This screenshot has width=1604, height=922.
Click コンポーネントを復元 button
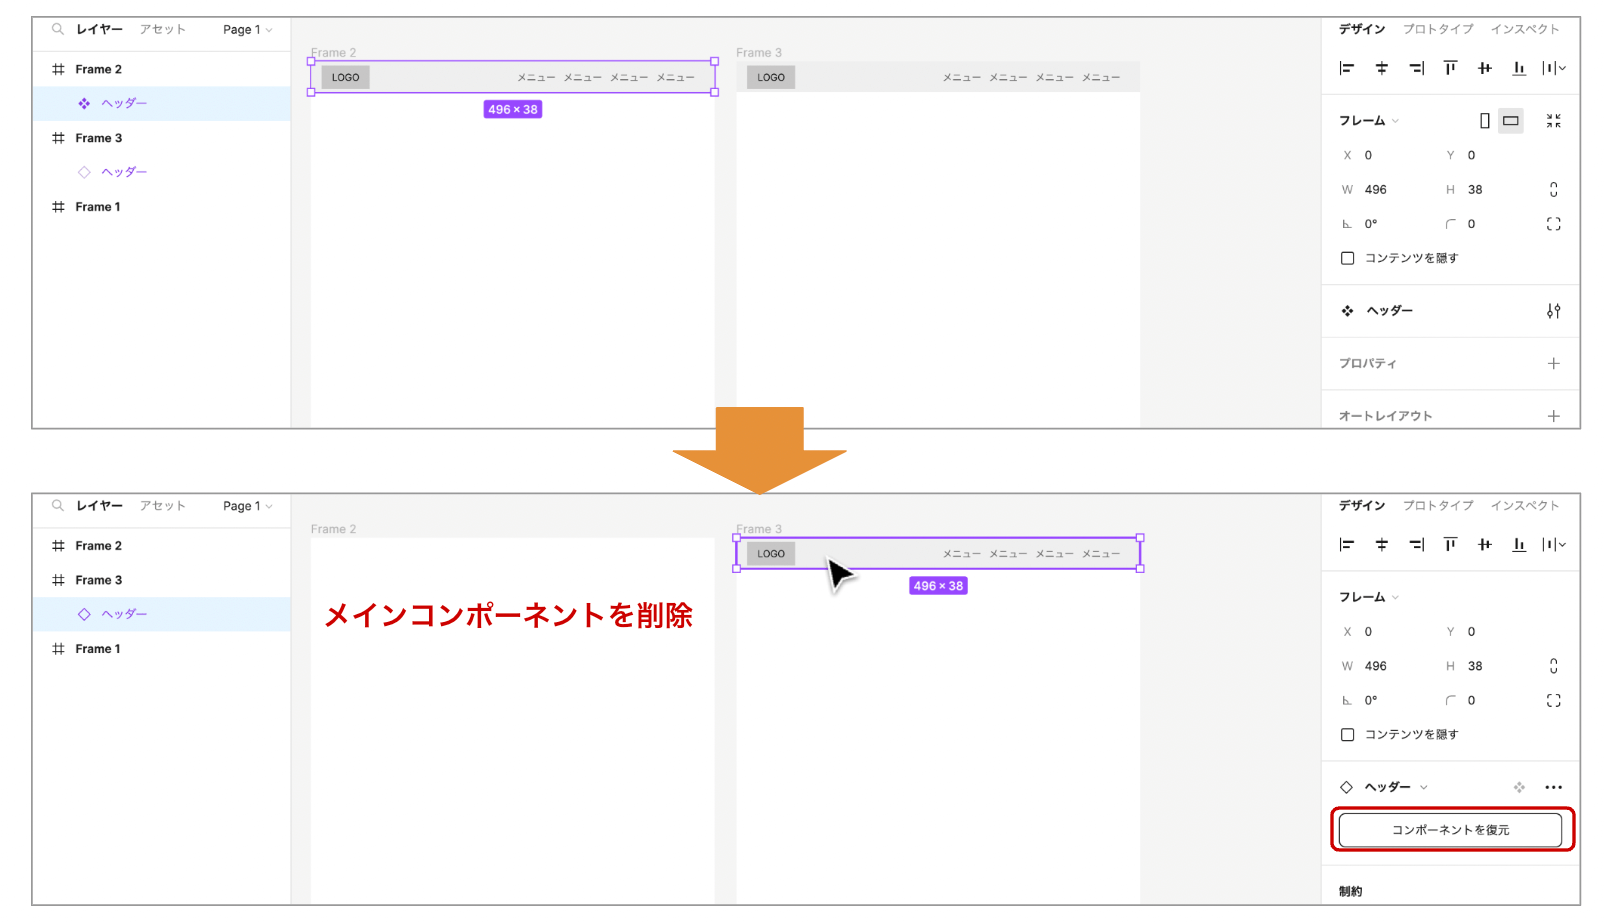(x=1450, y=830)
